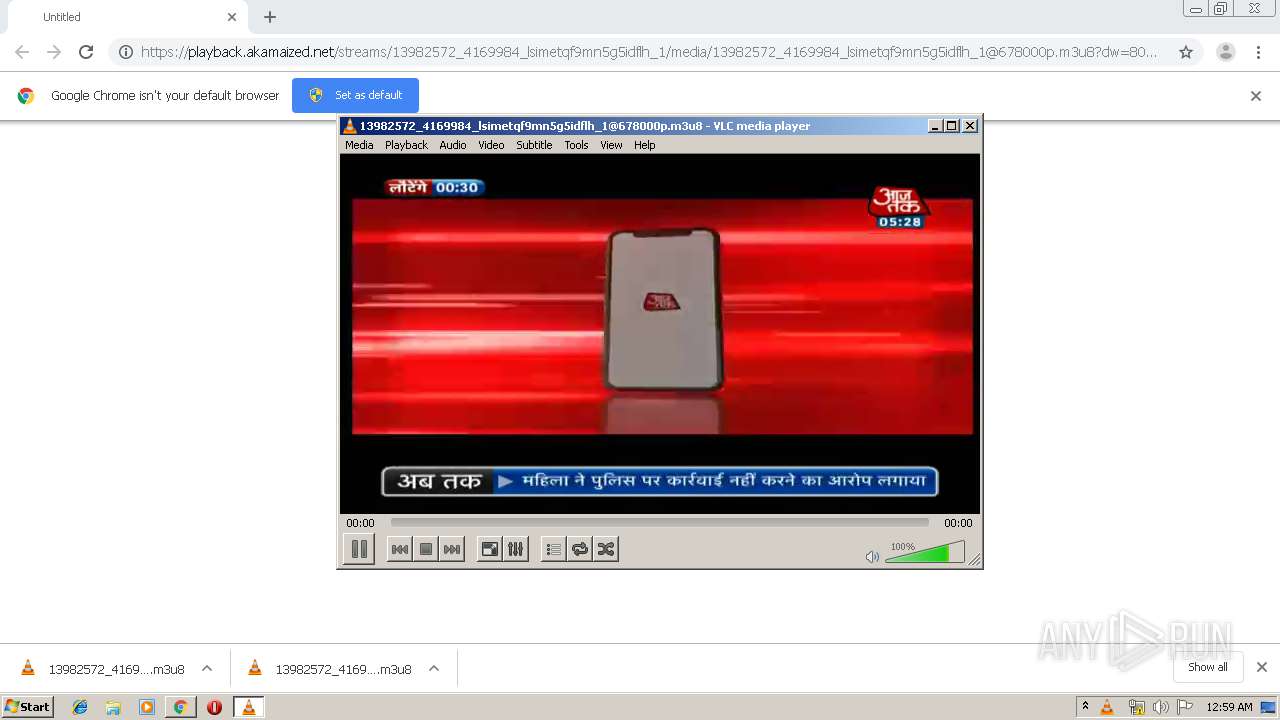Toggle VLC fullscreen video mode

pos(489,549)
